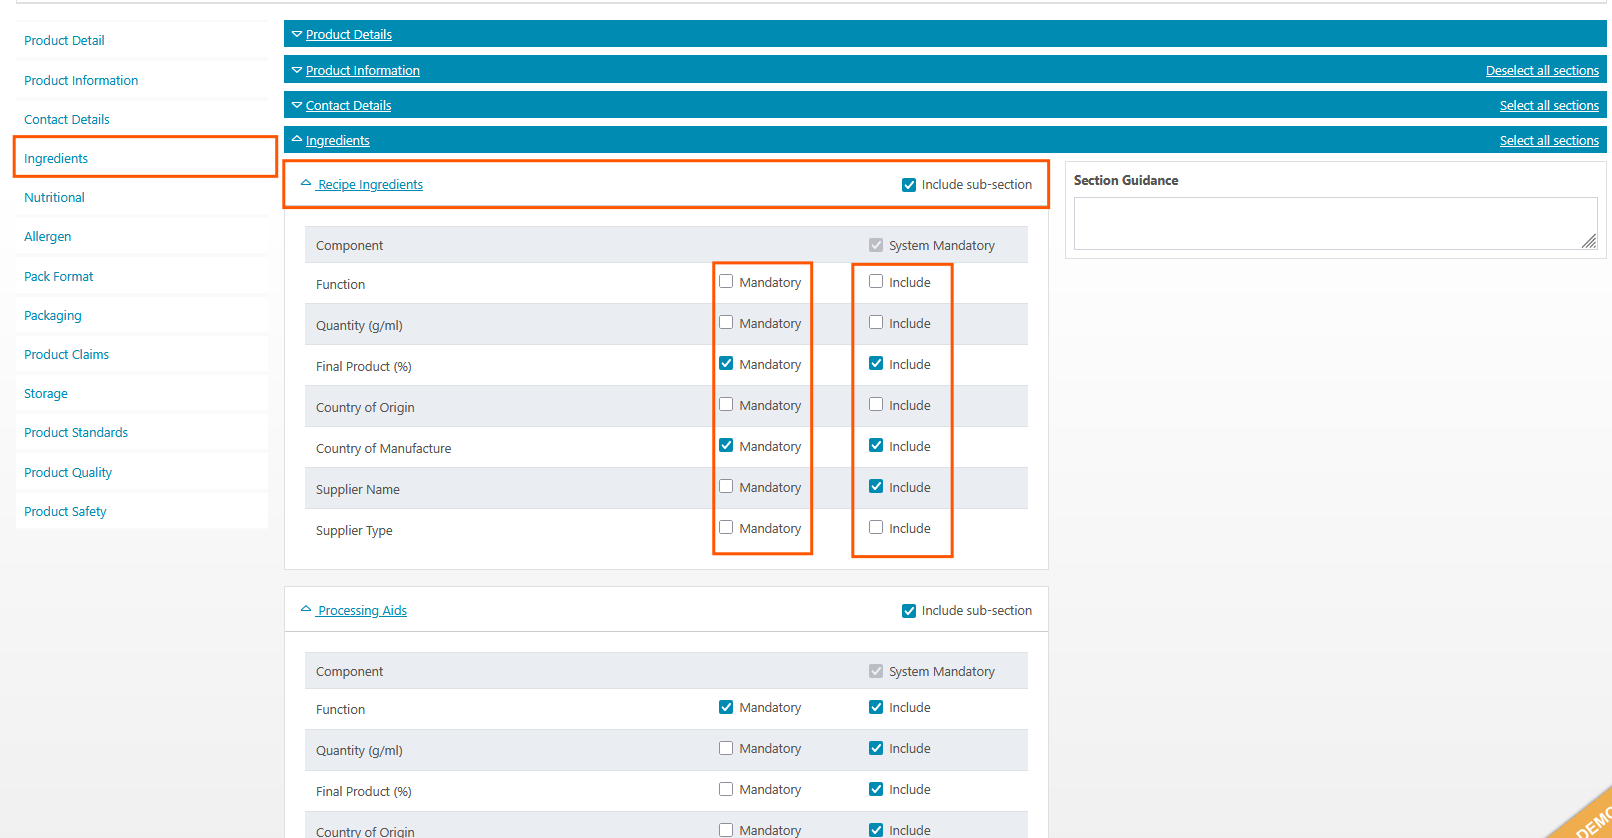Uncheck Include sub-section for Recipe Ingredients

[909, 185]
